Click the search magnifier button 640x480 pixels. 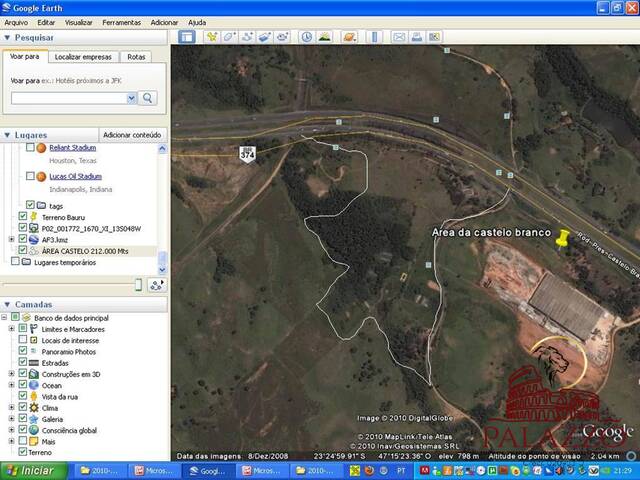(x=147, y=98)
